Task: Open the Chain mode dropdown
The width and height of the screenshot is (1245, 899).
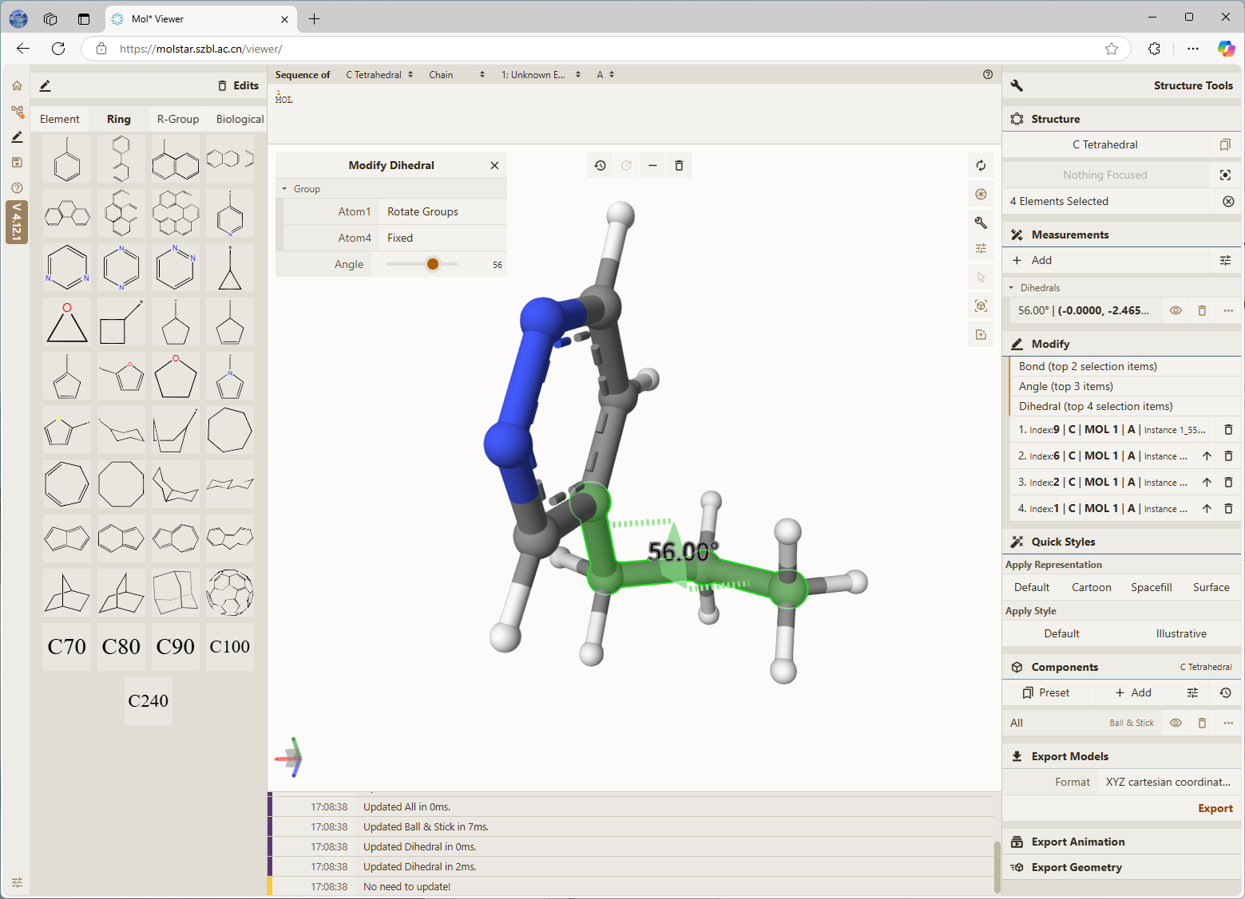Action: (x=456, y=75)
